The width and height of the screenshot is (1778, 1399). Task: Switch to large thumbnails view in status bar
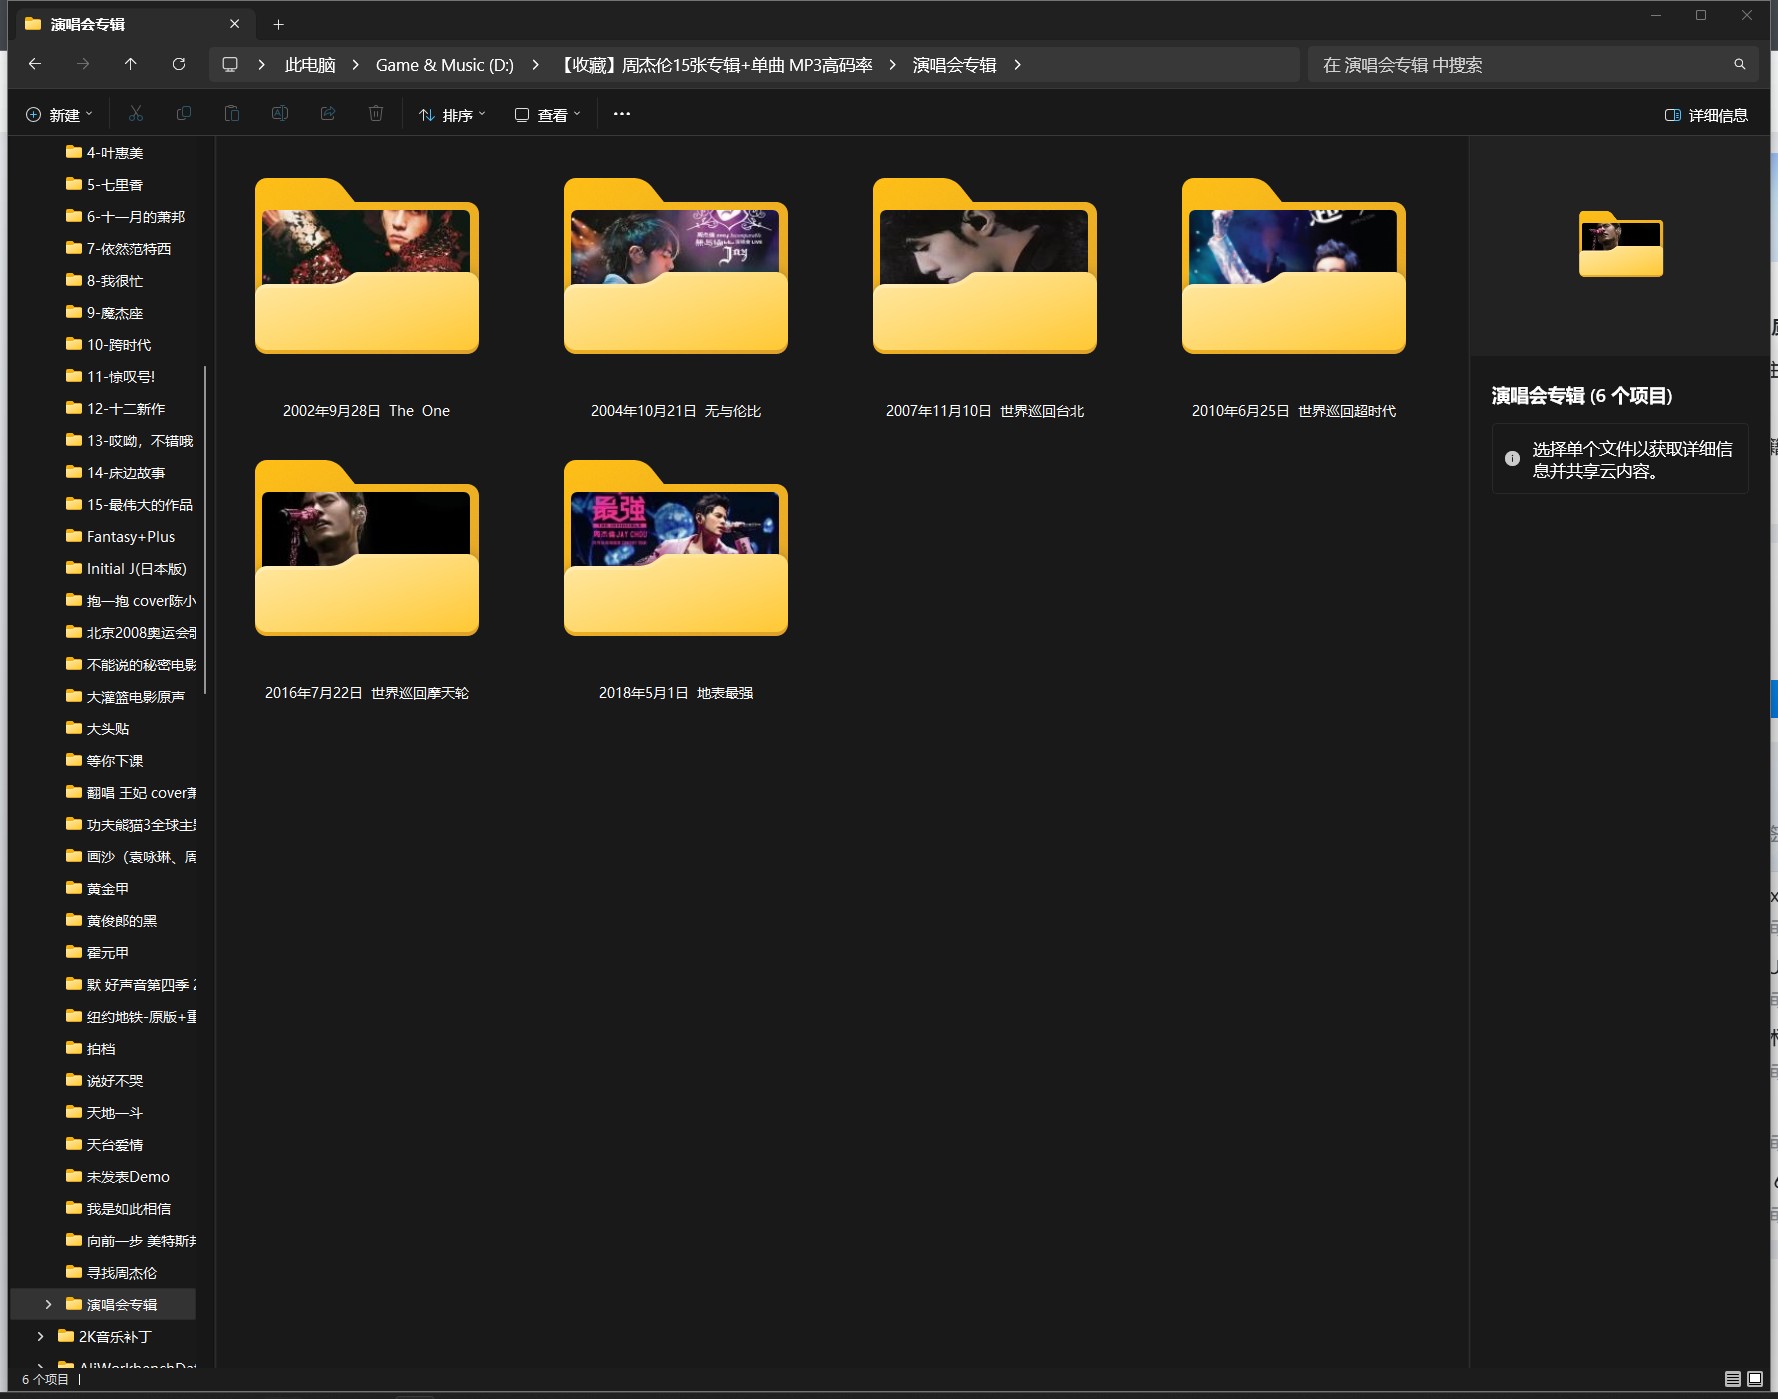[1755, 1379]
